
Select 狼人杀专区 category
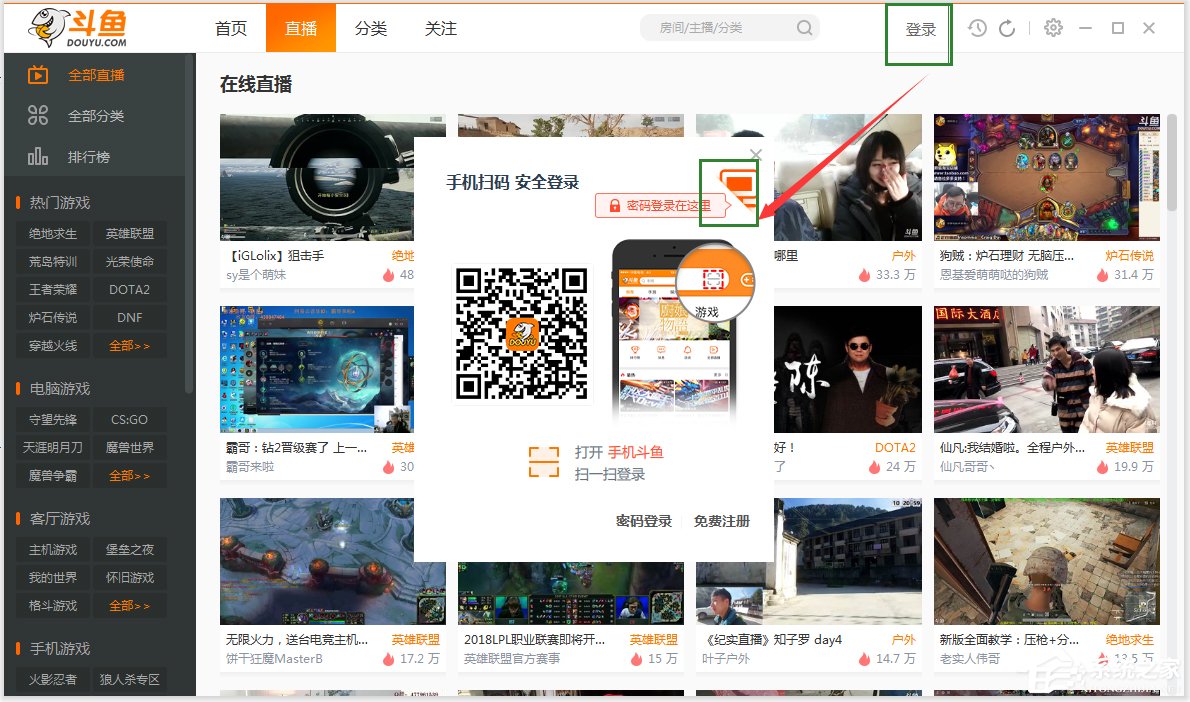pos(130,679)
